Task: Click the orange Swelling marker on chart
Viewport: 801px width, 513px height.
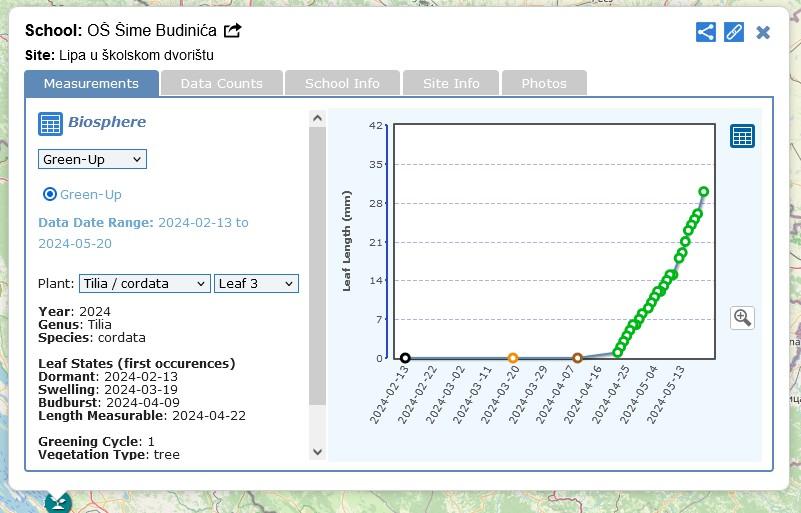Action: point(513,358)
